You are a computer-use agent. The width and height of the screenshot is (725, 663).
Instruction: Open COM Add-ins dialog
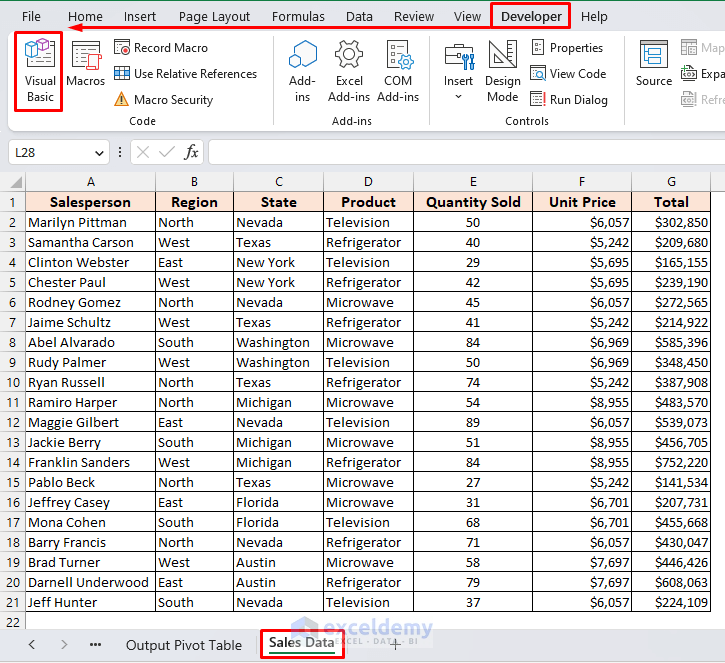click(x=398, y=70)
